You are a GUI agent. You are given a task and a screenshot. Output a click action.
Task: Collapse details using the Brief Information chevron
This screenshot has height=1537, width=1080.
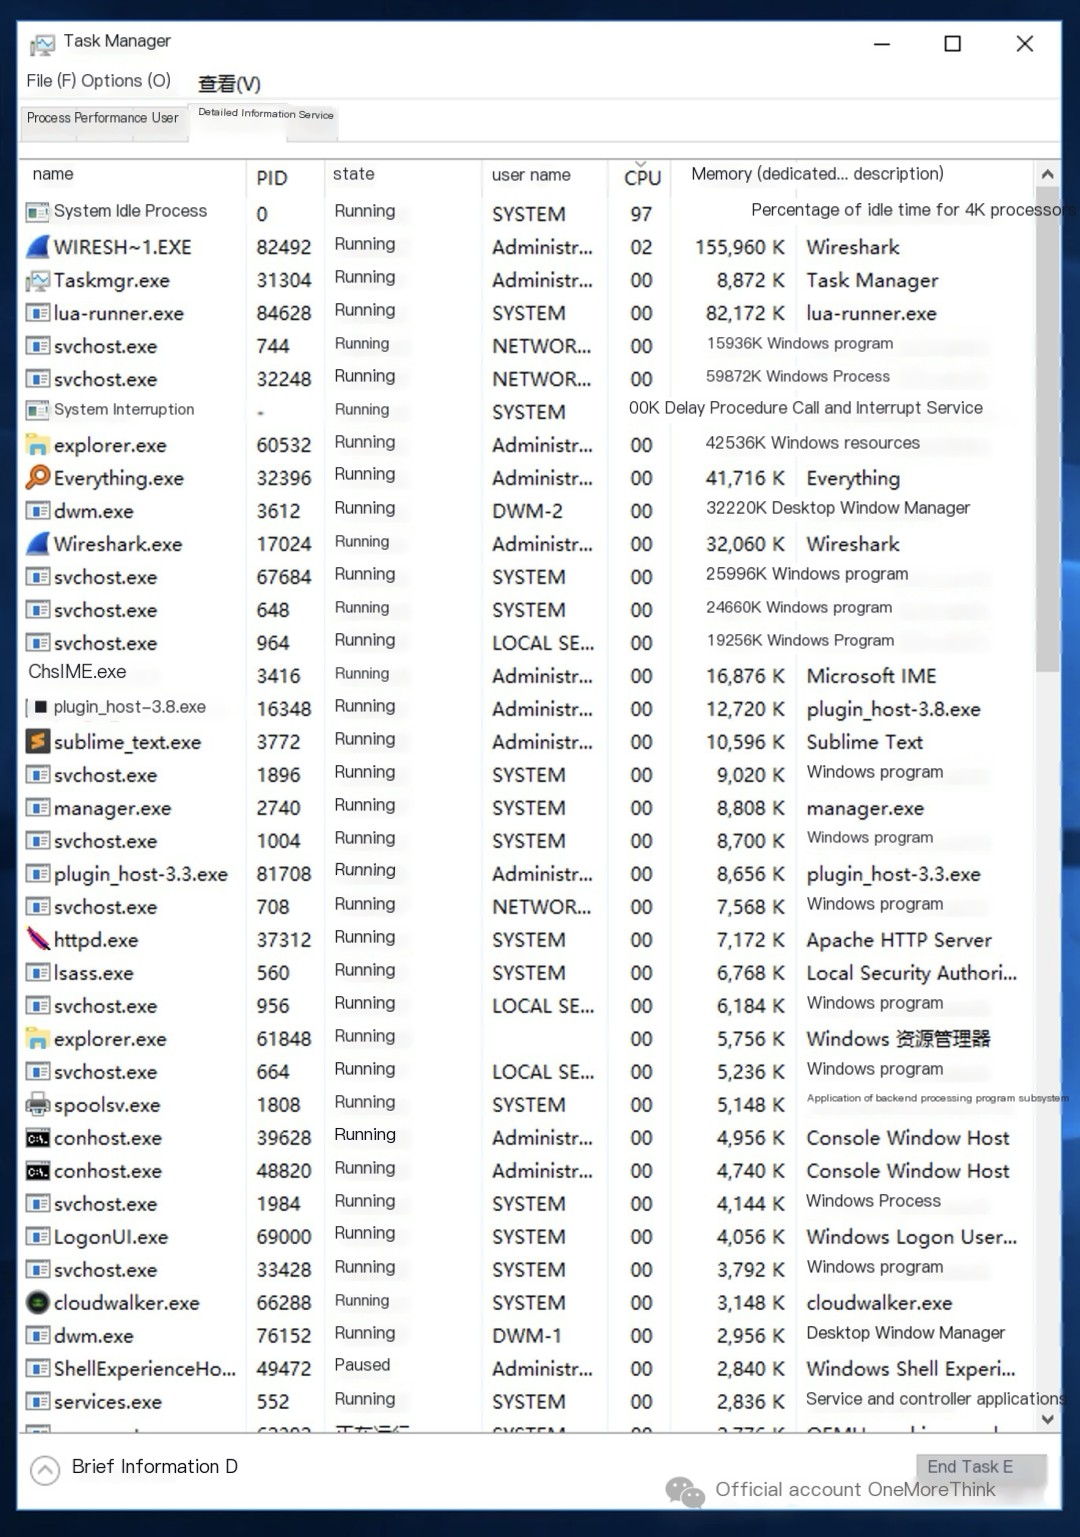pyautogui.click(x=45, y=1469)
